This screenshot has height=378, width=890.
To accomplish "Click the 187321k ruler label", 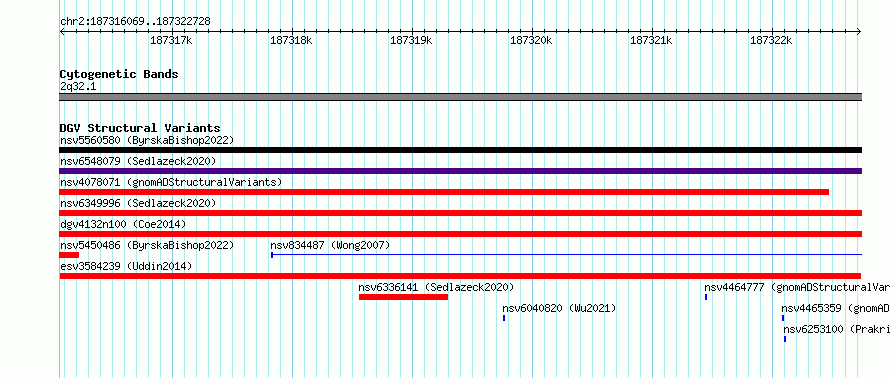I will [x=652, y=41].
